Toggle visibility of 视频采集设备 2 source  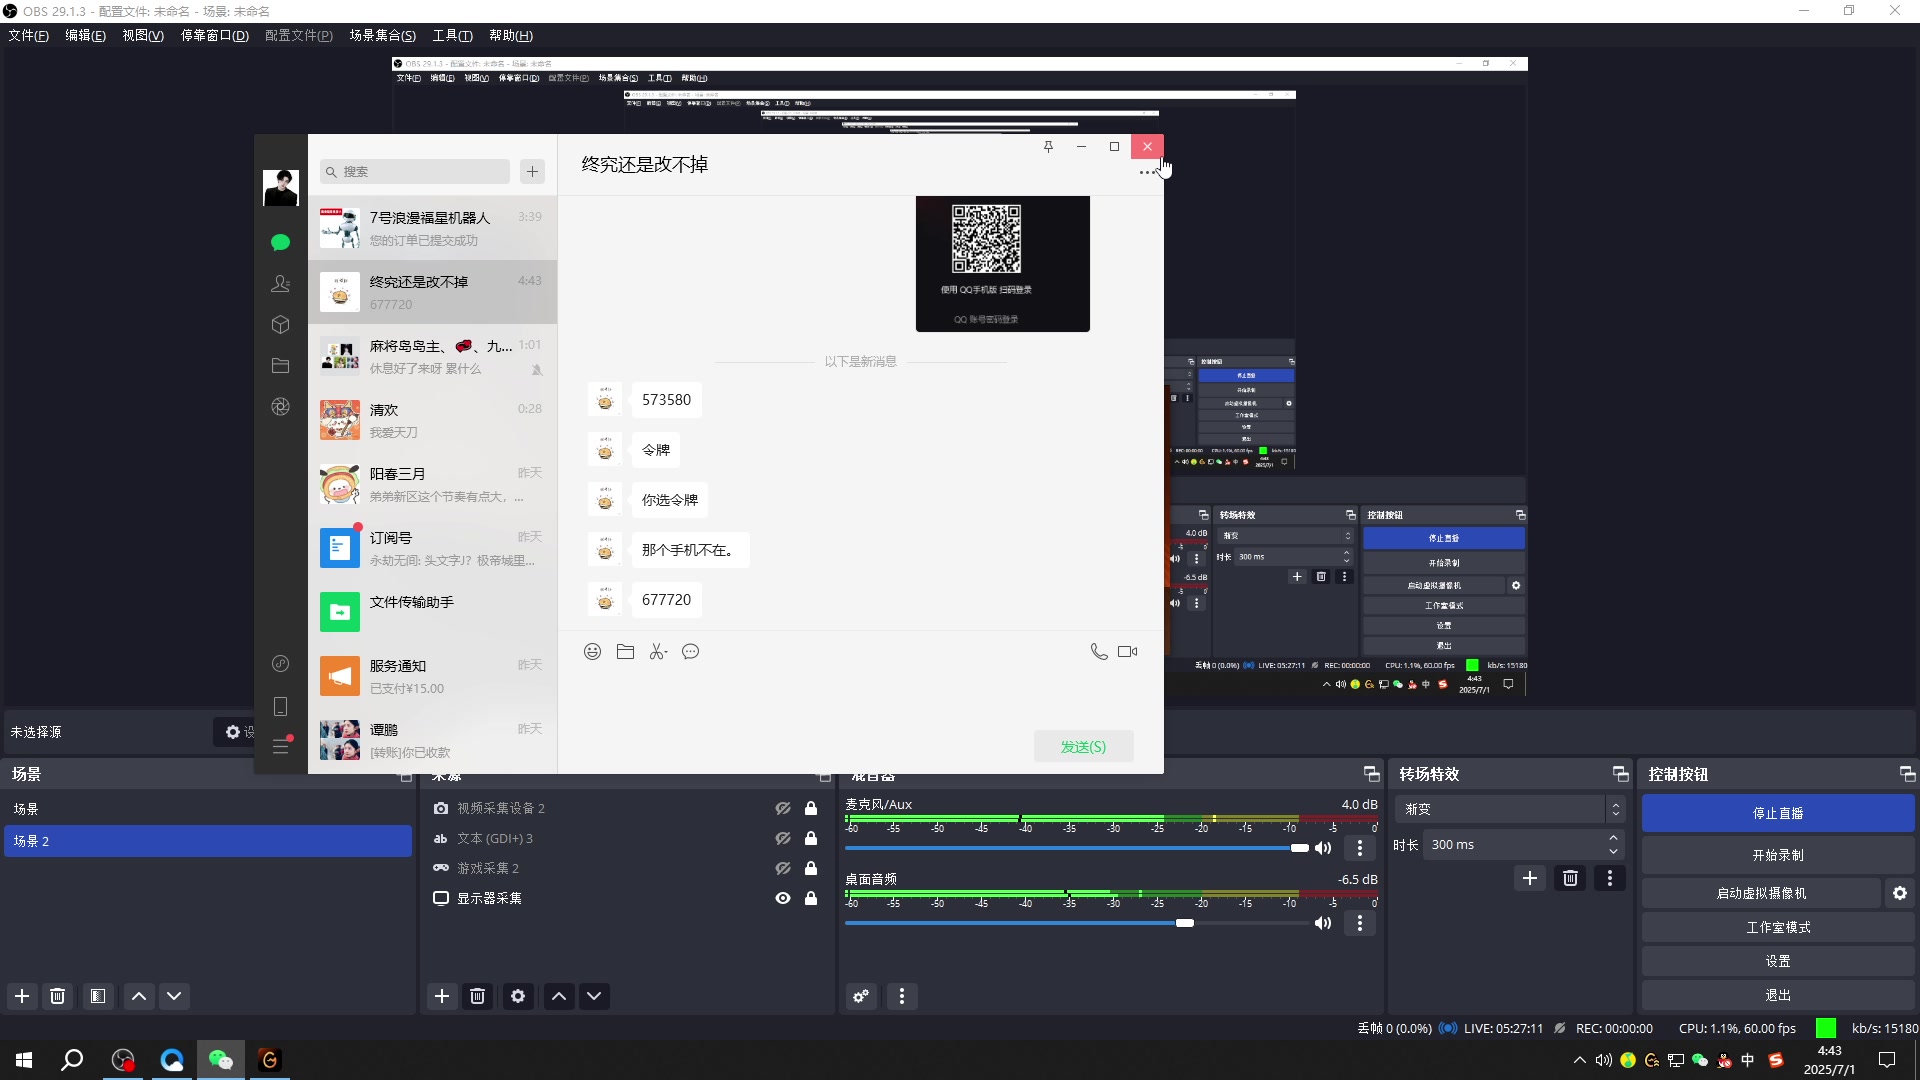[783, 808]
